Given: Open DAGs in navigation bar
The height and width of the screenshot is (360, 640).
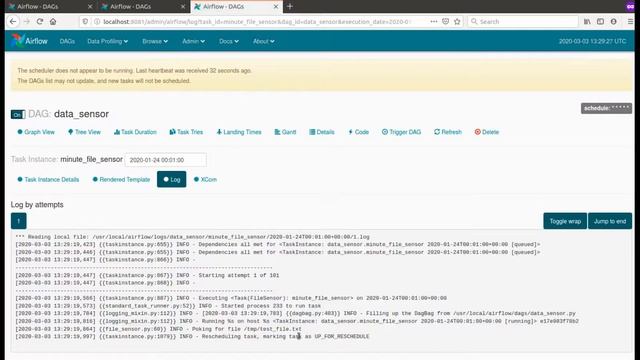Looking at the screenshot, I should pos(67,41).
